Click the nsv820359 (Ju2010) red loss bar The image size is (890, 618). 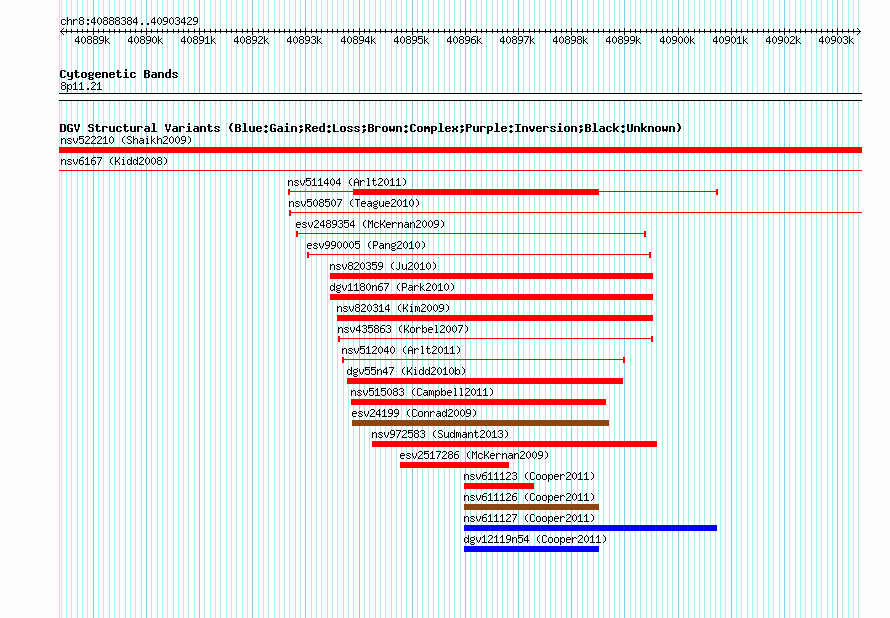tap(492, 276)
